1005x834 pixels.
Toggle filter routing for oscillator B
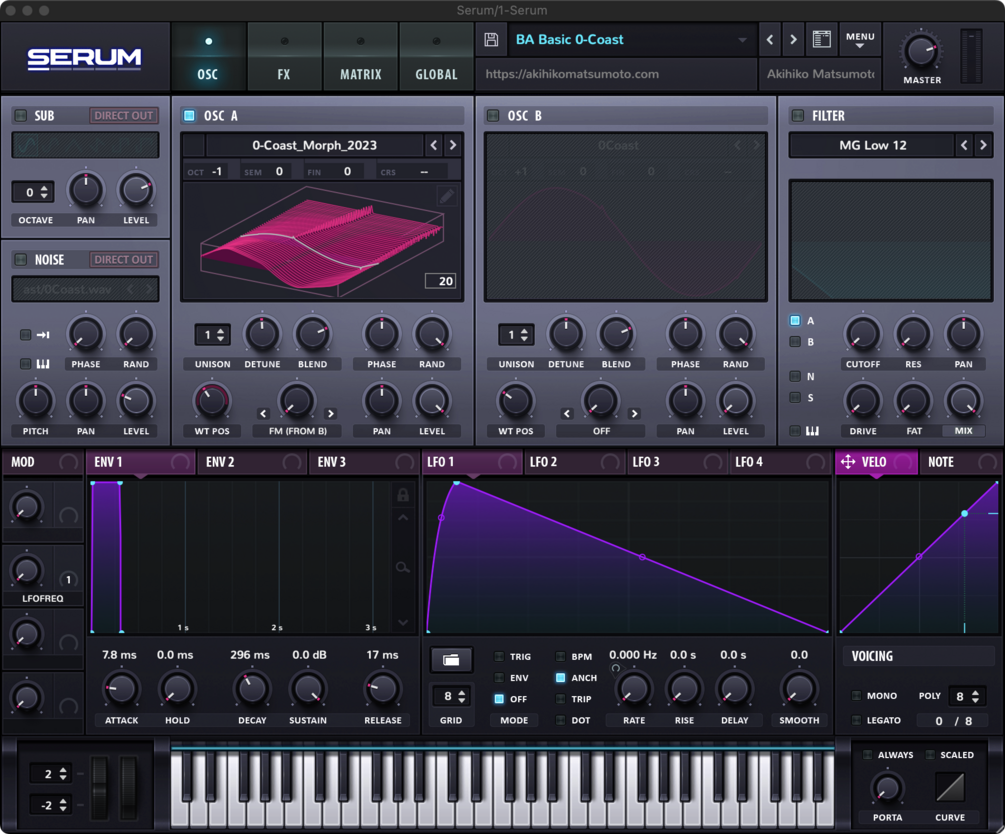pyautogui.click(x=795, y=342)
